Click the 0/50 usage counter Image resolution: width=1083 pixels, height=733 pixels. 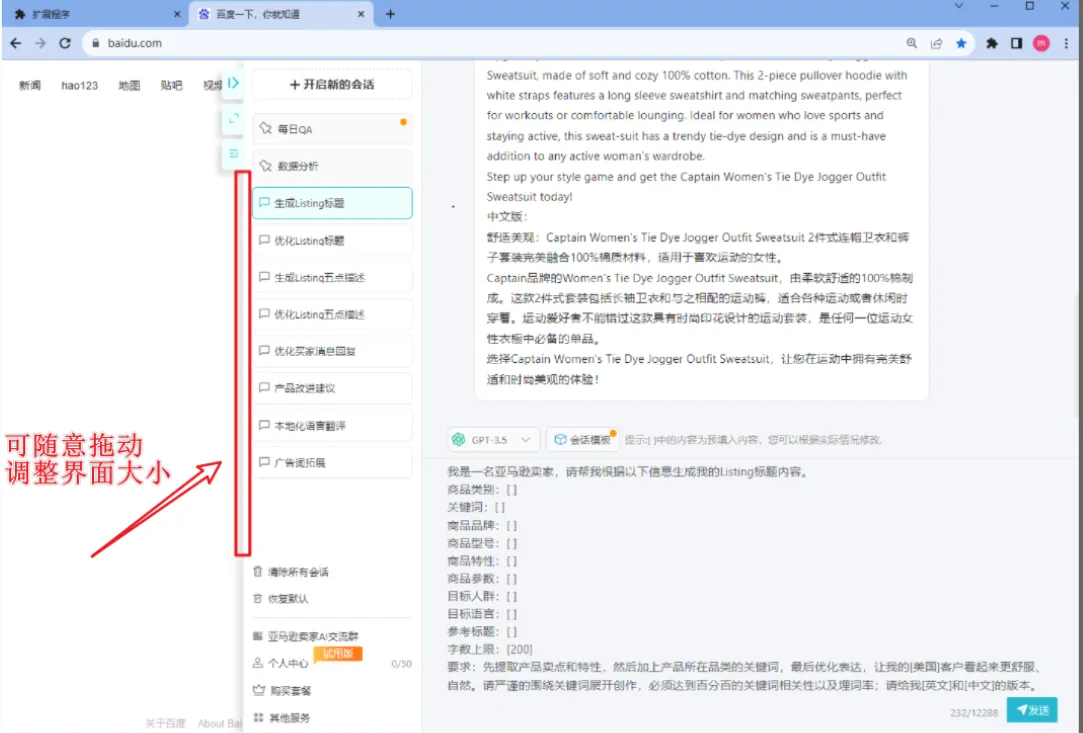tap(401, 664)
